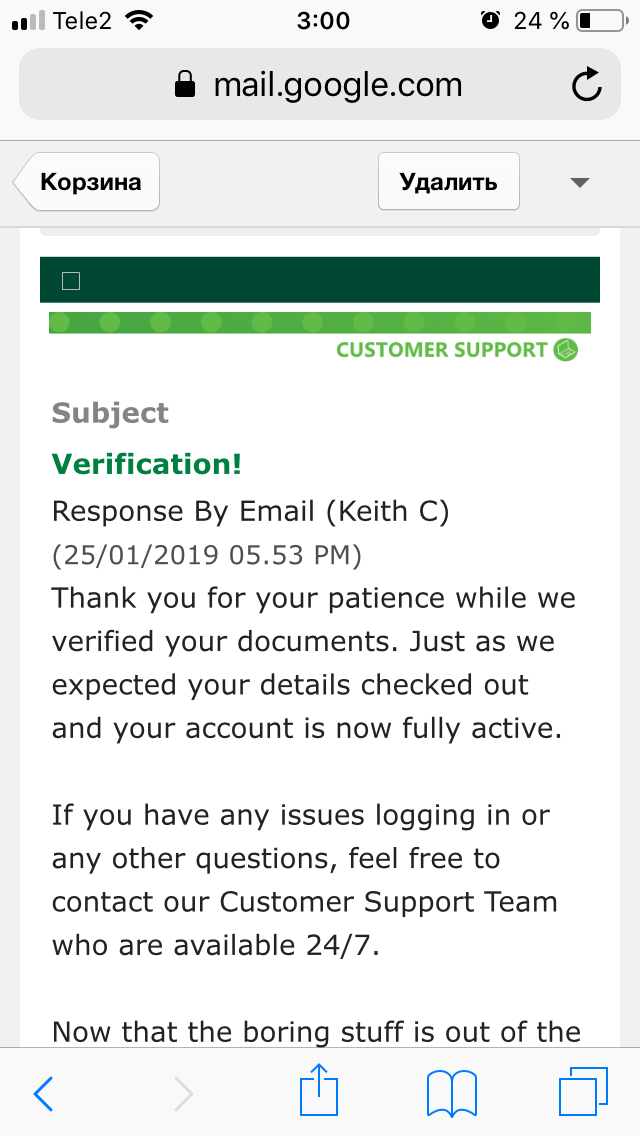Image resolution: width=640 pixels, height=1136 pixels.
Task: Tap the mail.google.com address field
Action: tap(320, 85)
